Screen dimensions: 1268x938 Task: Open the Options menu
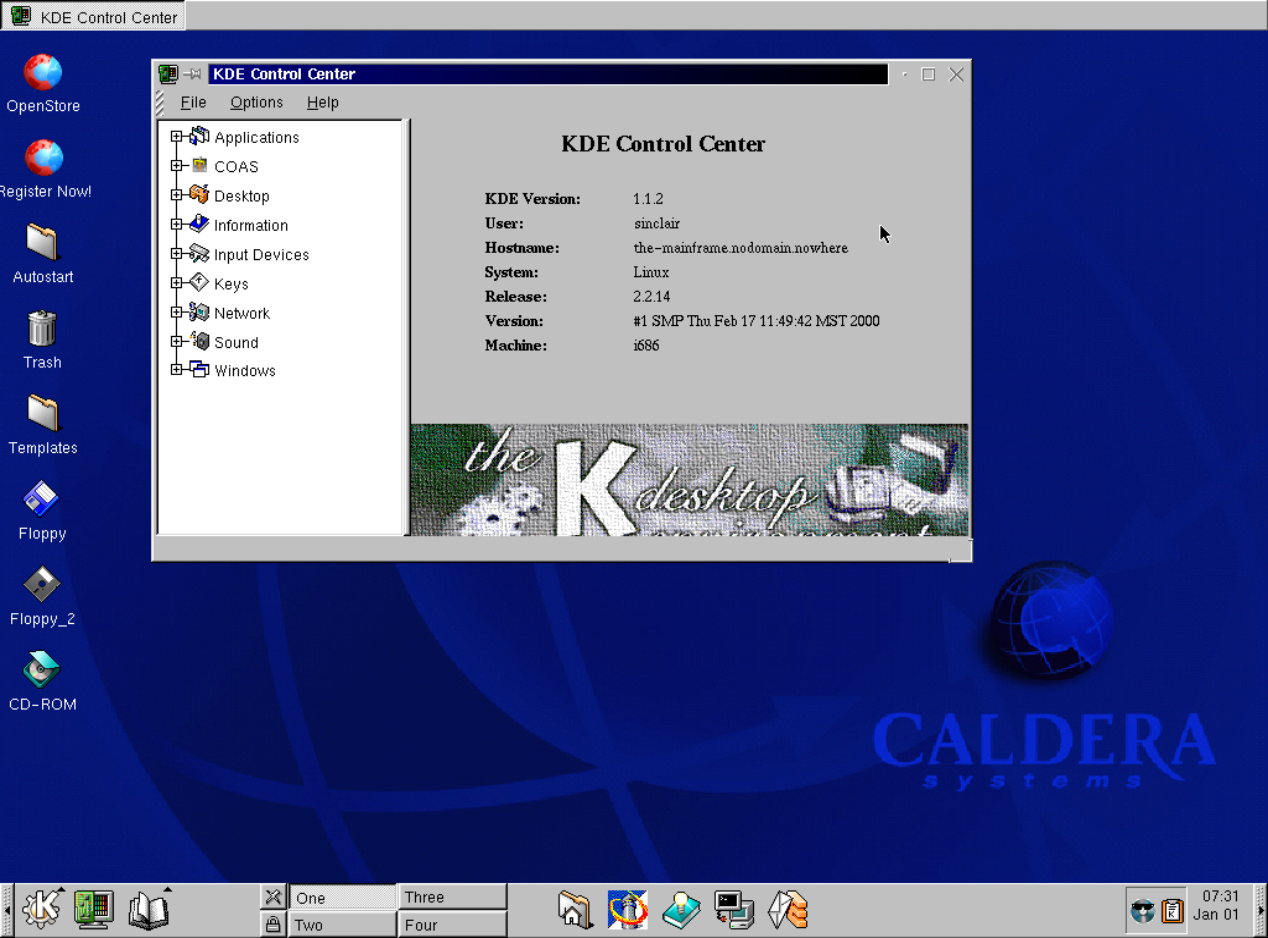pos(256,102)
